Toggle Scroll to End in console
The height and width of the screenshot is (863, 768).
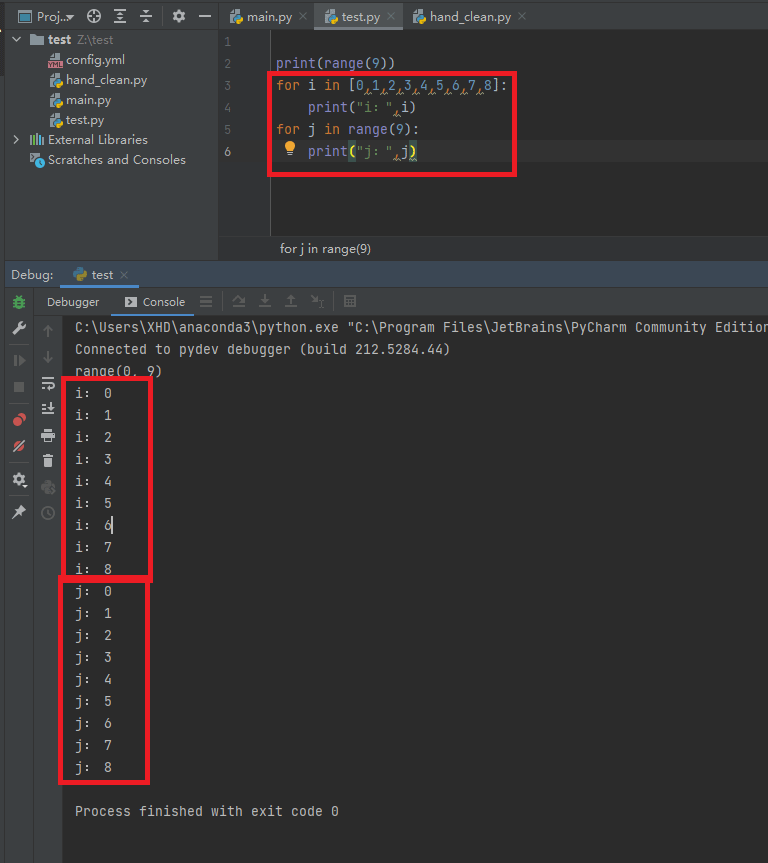tap(48, 408)
